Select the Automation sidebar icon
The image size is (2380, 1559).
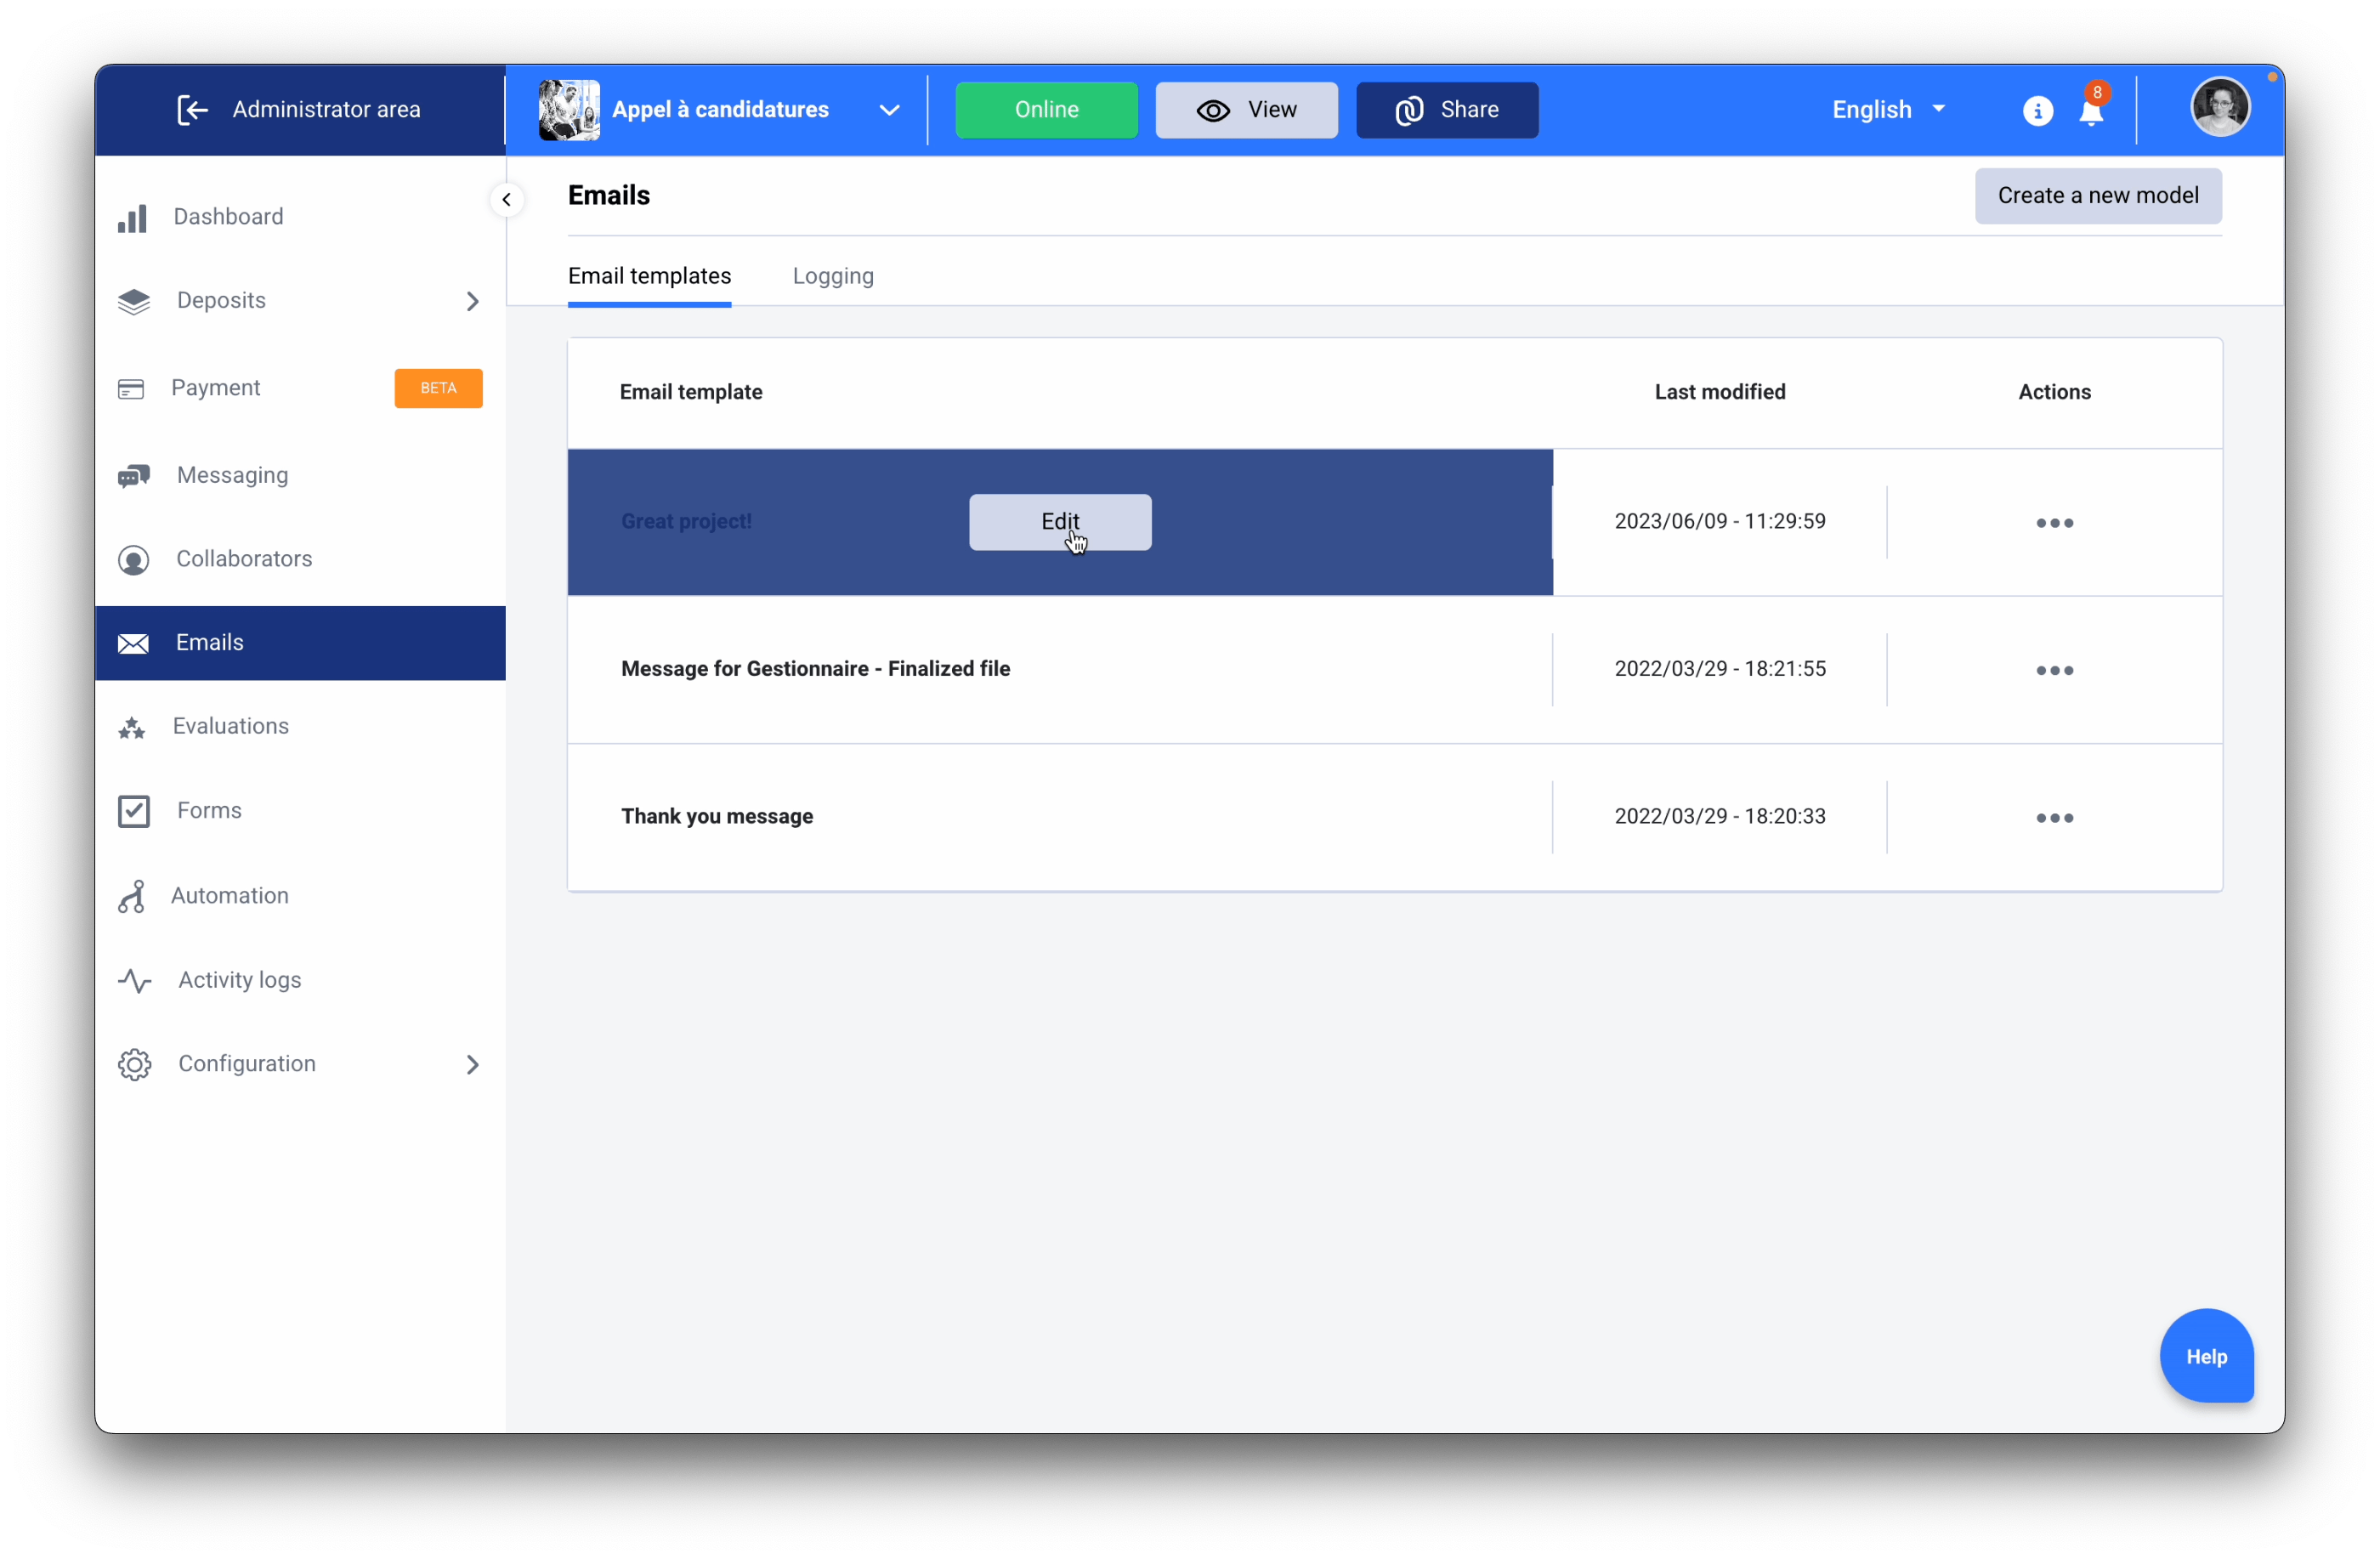tap(134, 896)
